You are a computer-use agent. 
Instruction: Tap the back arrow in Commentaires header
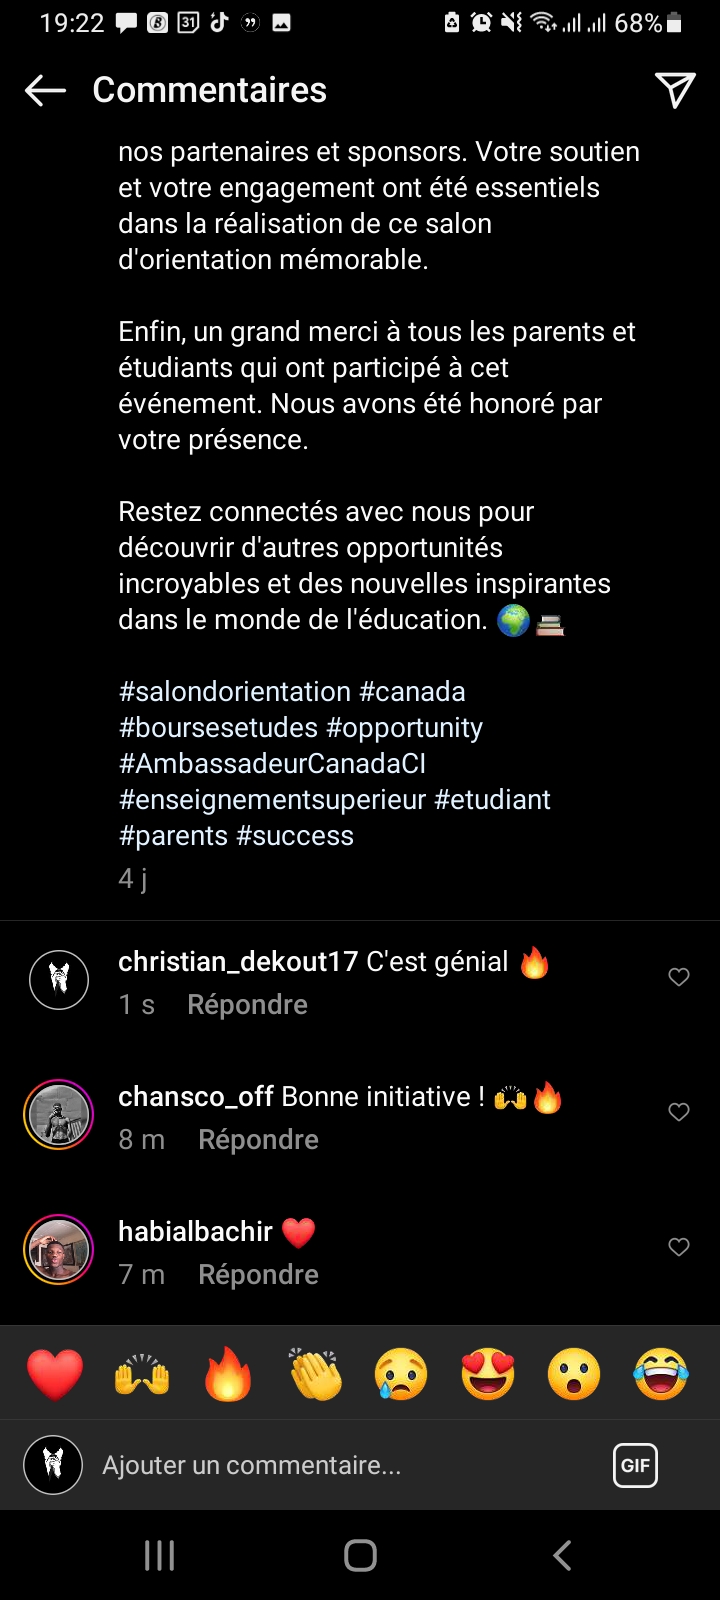coord(45,91)
